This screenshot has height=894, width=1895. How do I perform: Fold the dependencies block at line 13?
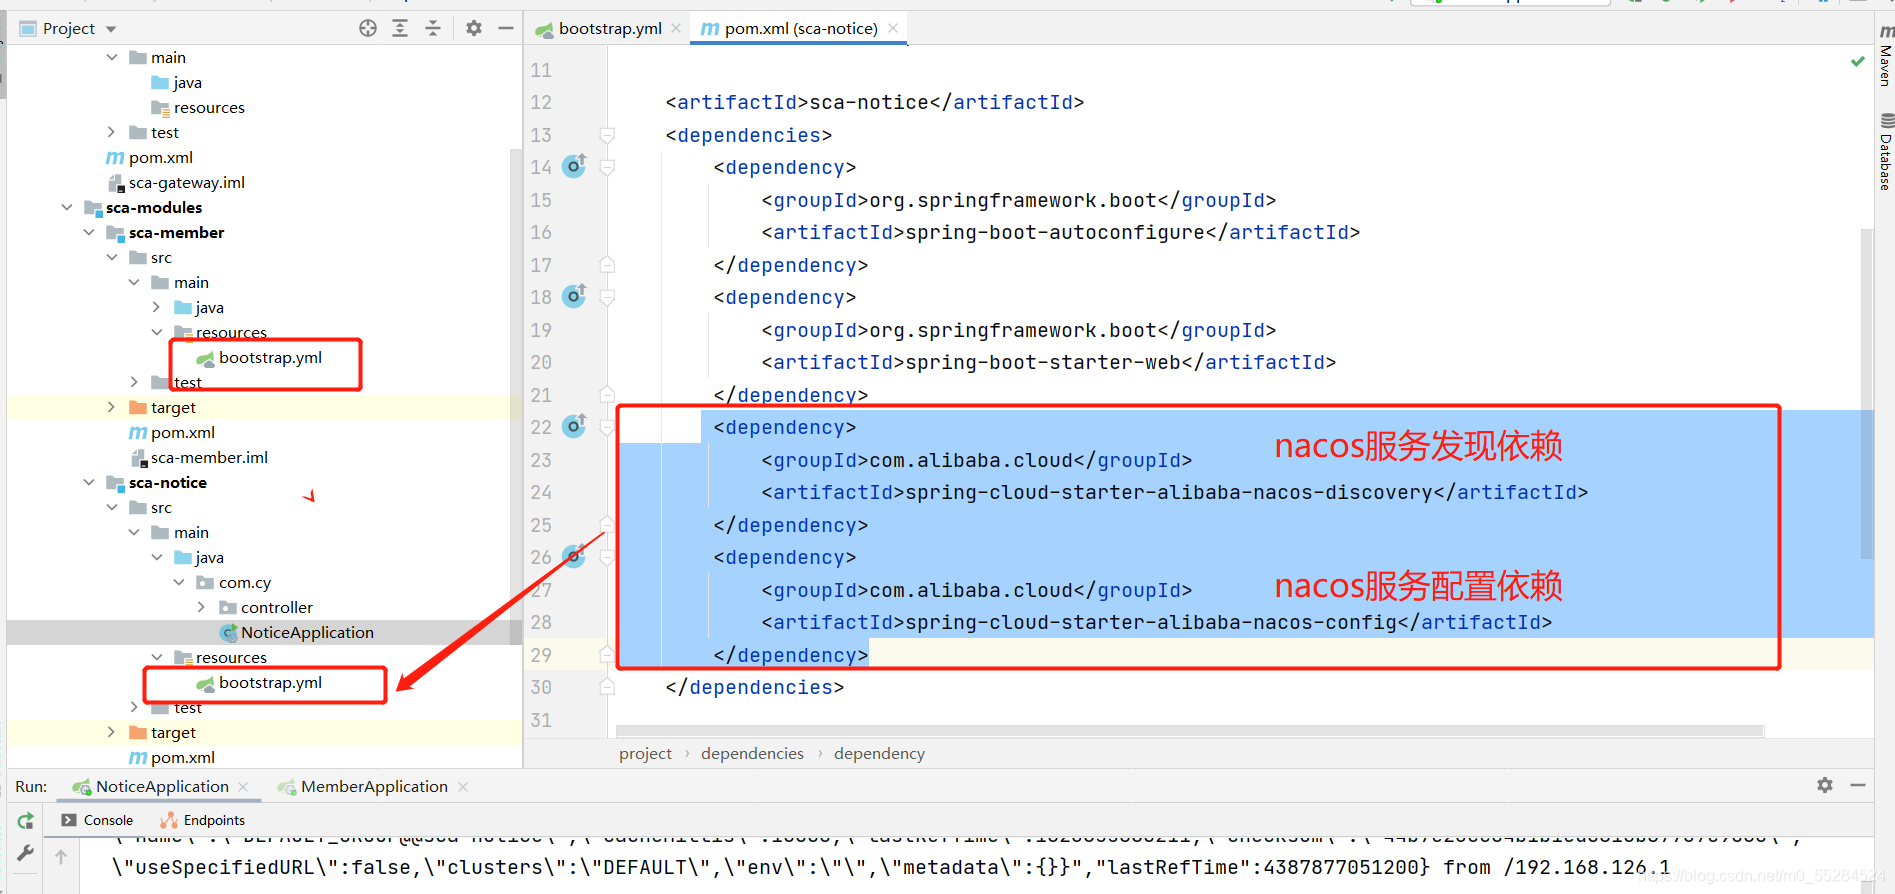pos(607,135)
